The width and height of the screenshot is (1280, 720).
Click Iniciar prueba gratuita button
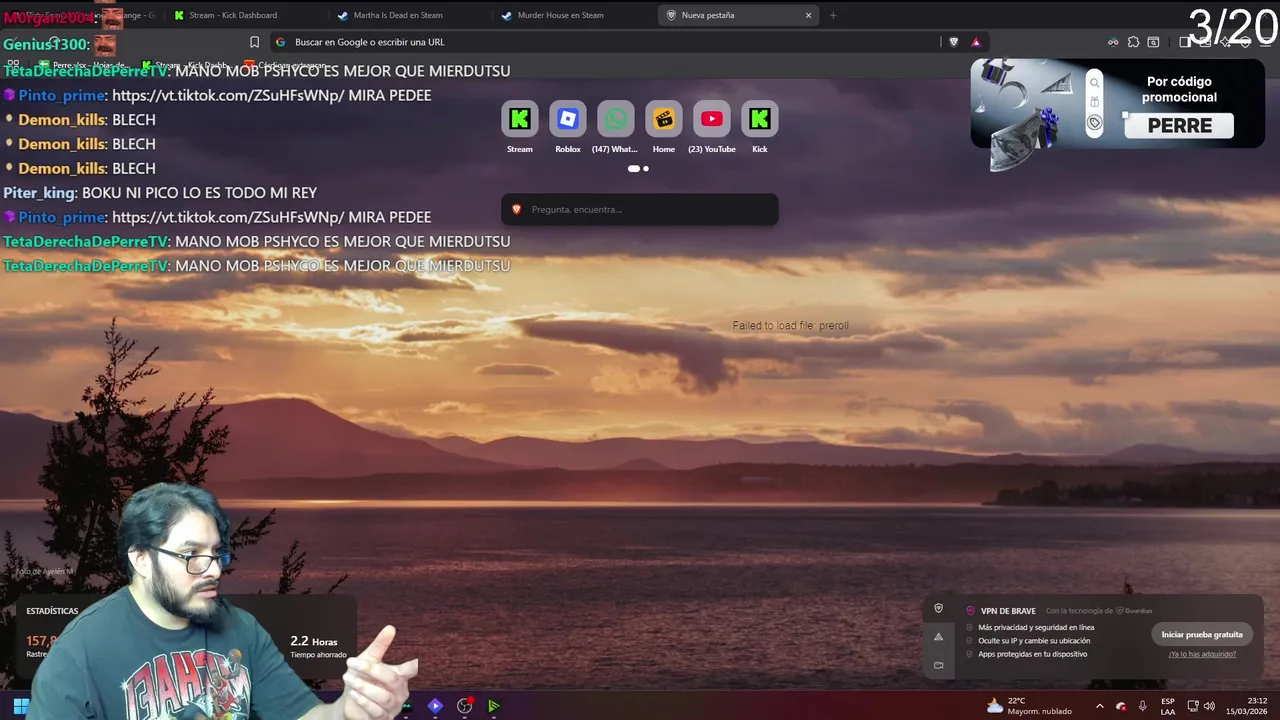1202,634
